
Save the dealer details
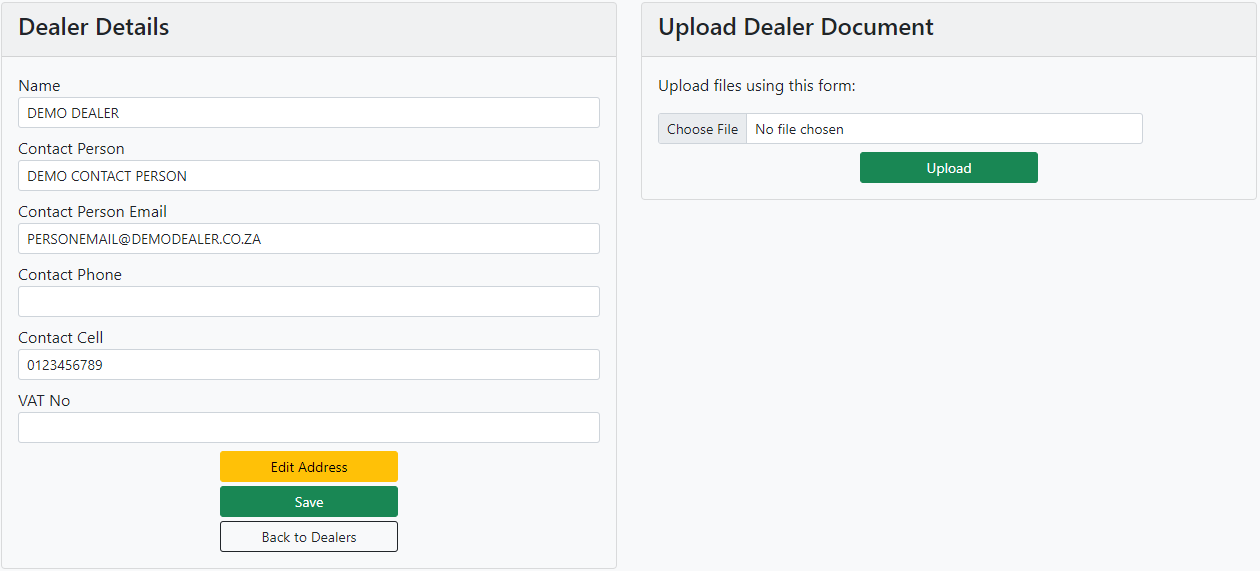coord(308,502)
